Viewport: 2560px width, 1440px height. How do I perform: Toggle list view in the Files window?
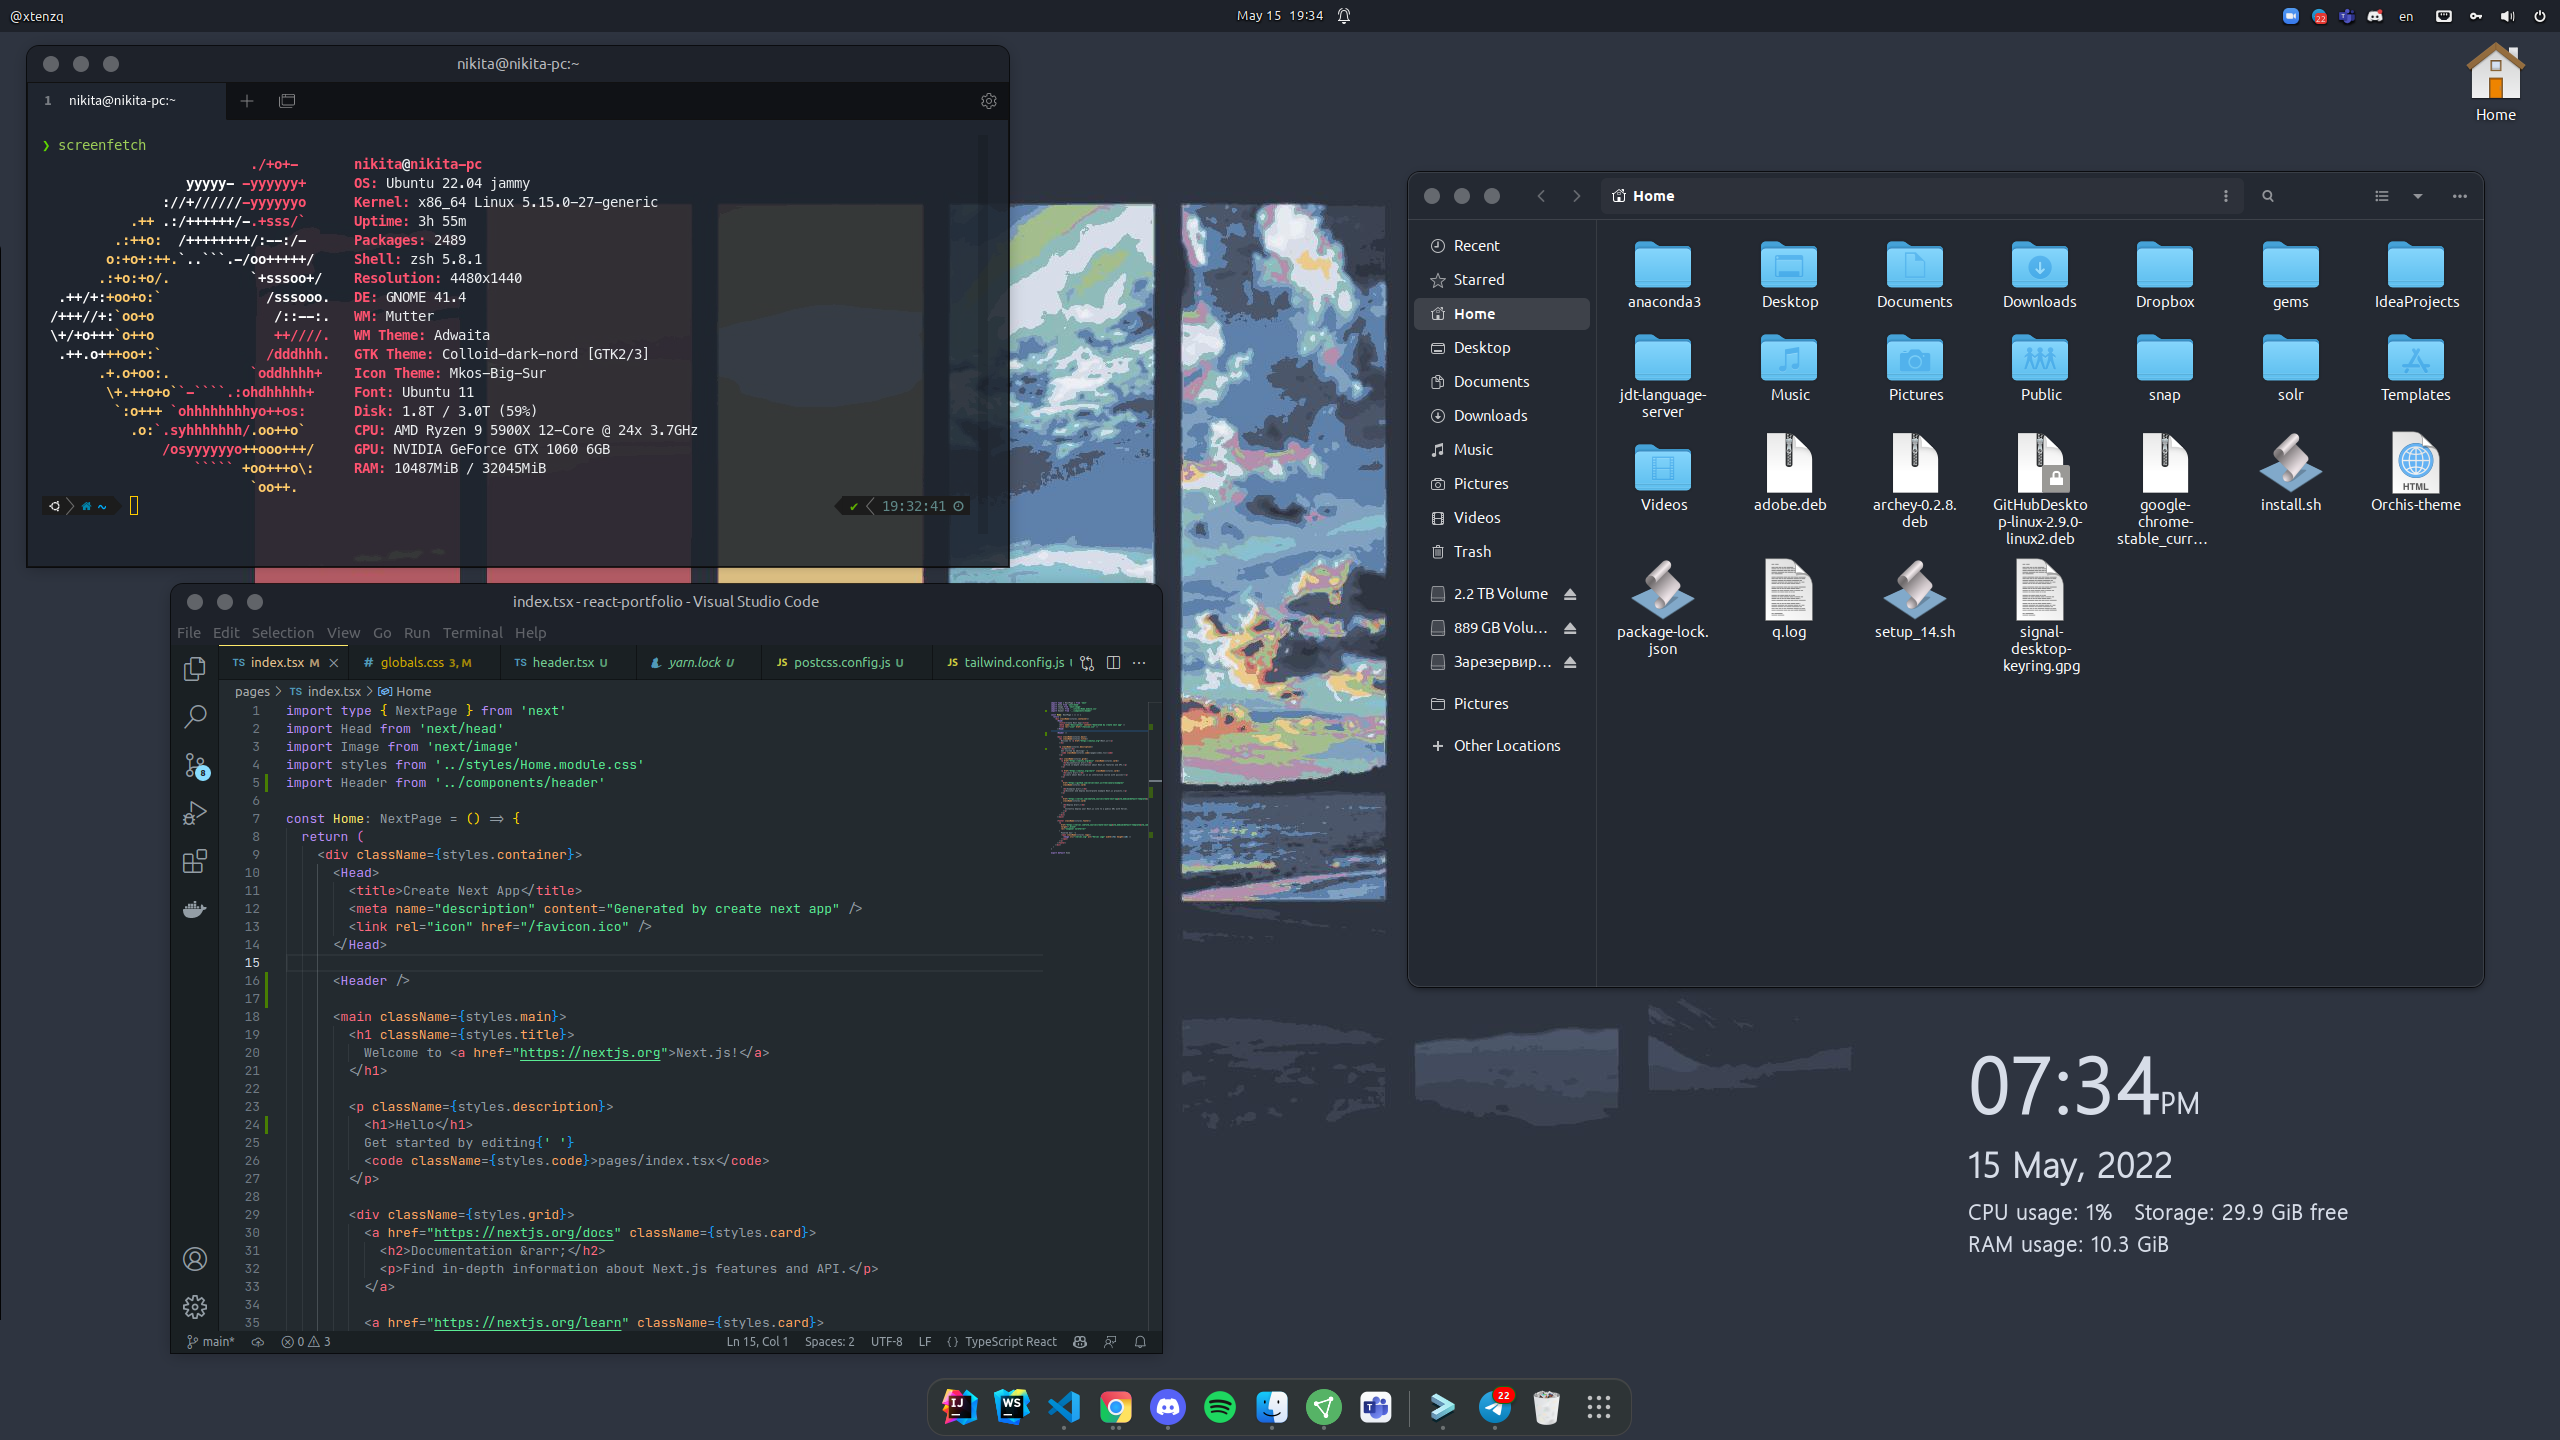click(2381, 196)
